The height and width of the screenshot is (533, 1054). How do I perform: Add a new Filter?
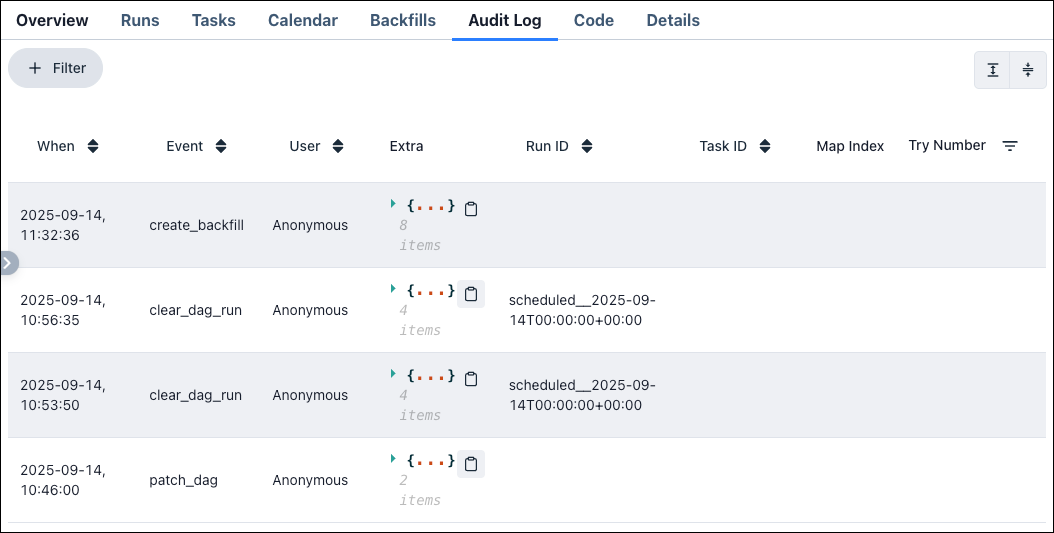(x=56, y=68)
